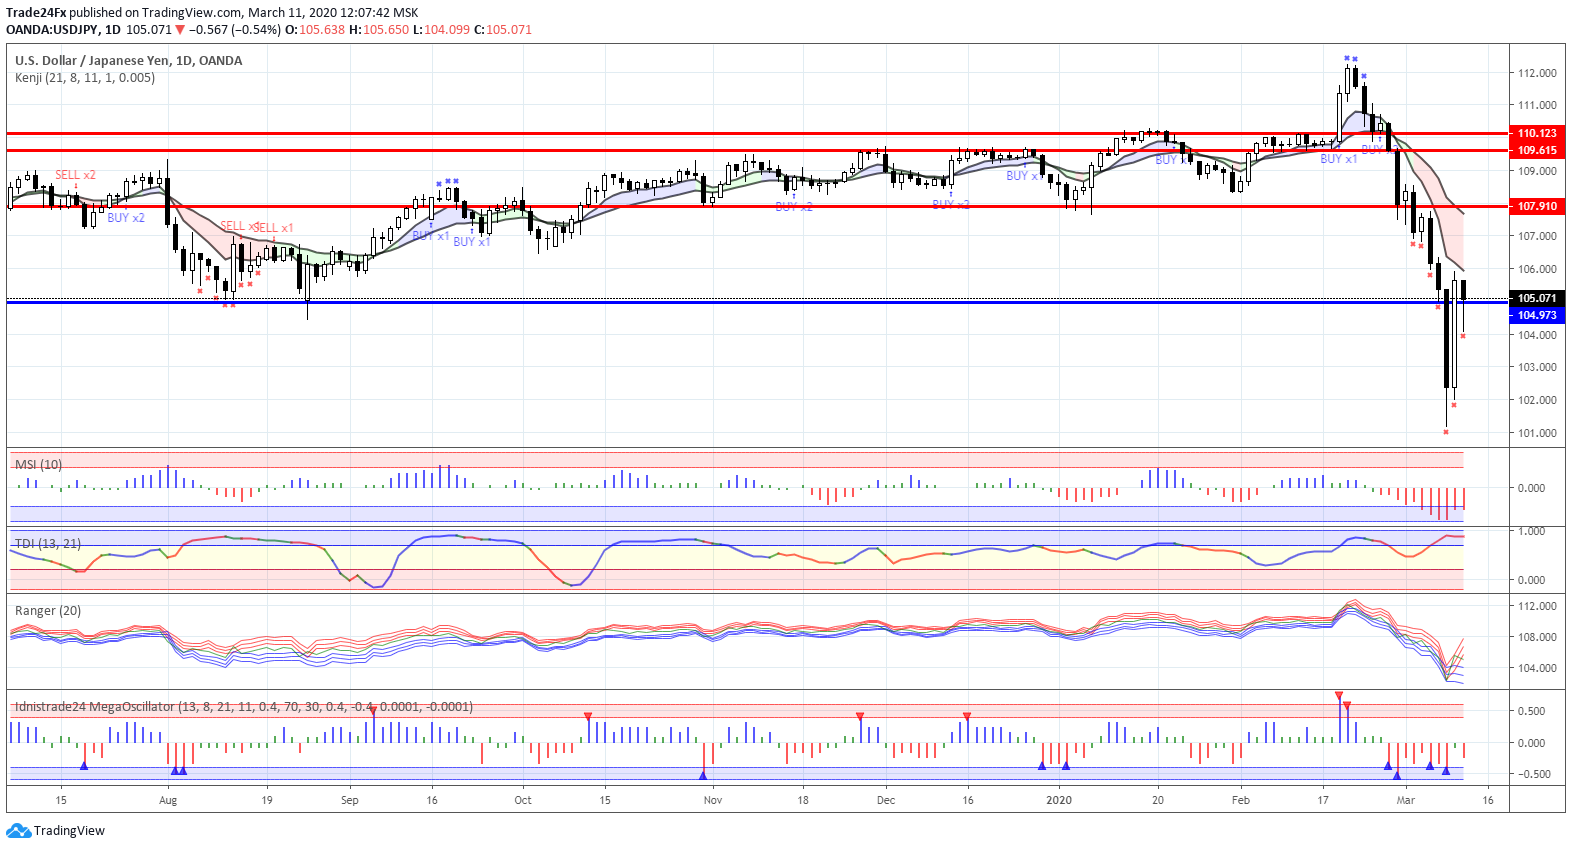
Task: Click the TradingView logo icon
Action: (x=18, y=831)
